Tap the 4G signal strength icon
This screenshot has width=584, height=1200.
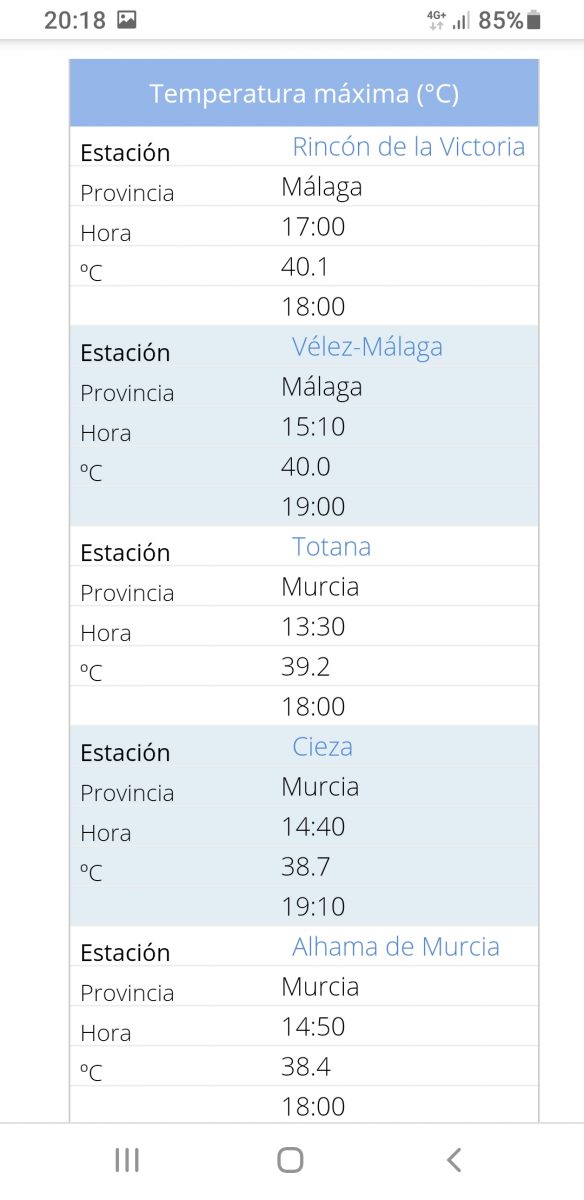(x=448, y=20)
